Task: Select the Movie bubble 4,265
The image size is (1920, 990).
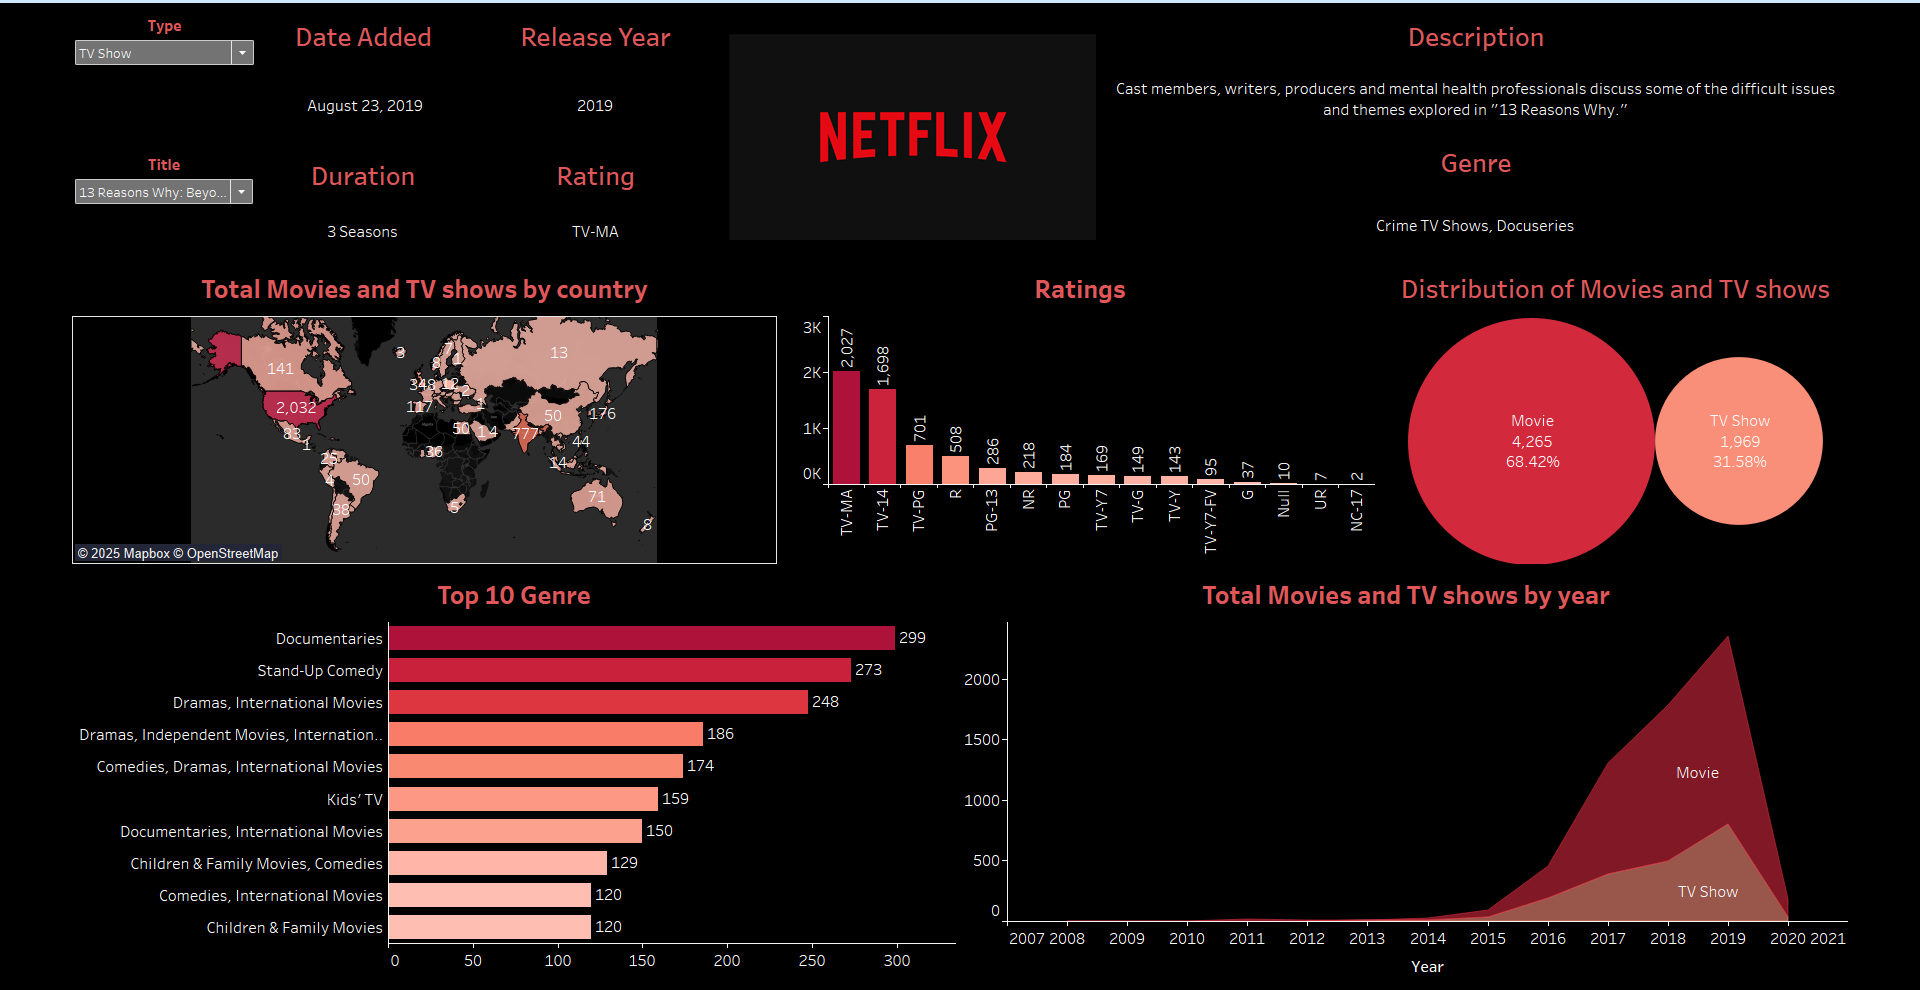Action: 1531,441
